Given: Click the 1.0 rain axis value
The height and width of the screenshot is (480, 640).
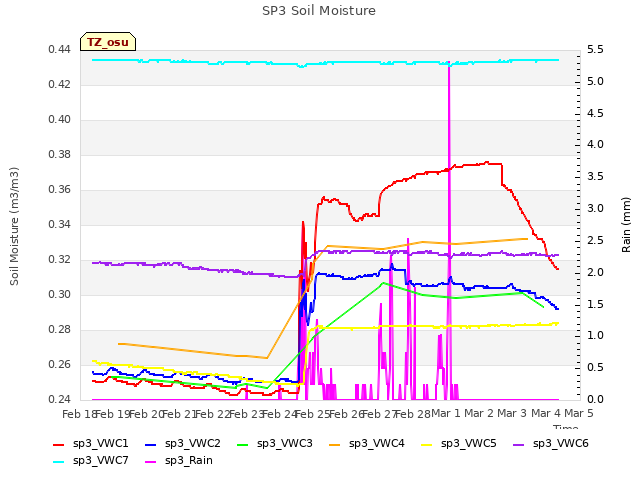Looking at the screenshot, I should tap(595, 336).
